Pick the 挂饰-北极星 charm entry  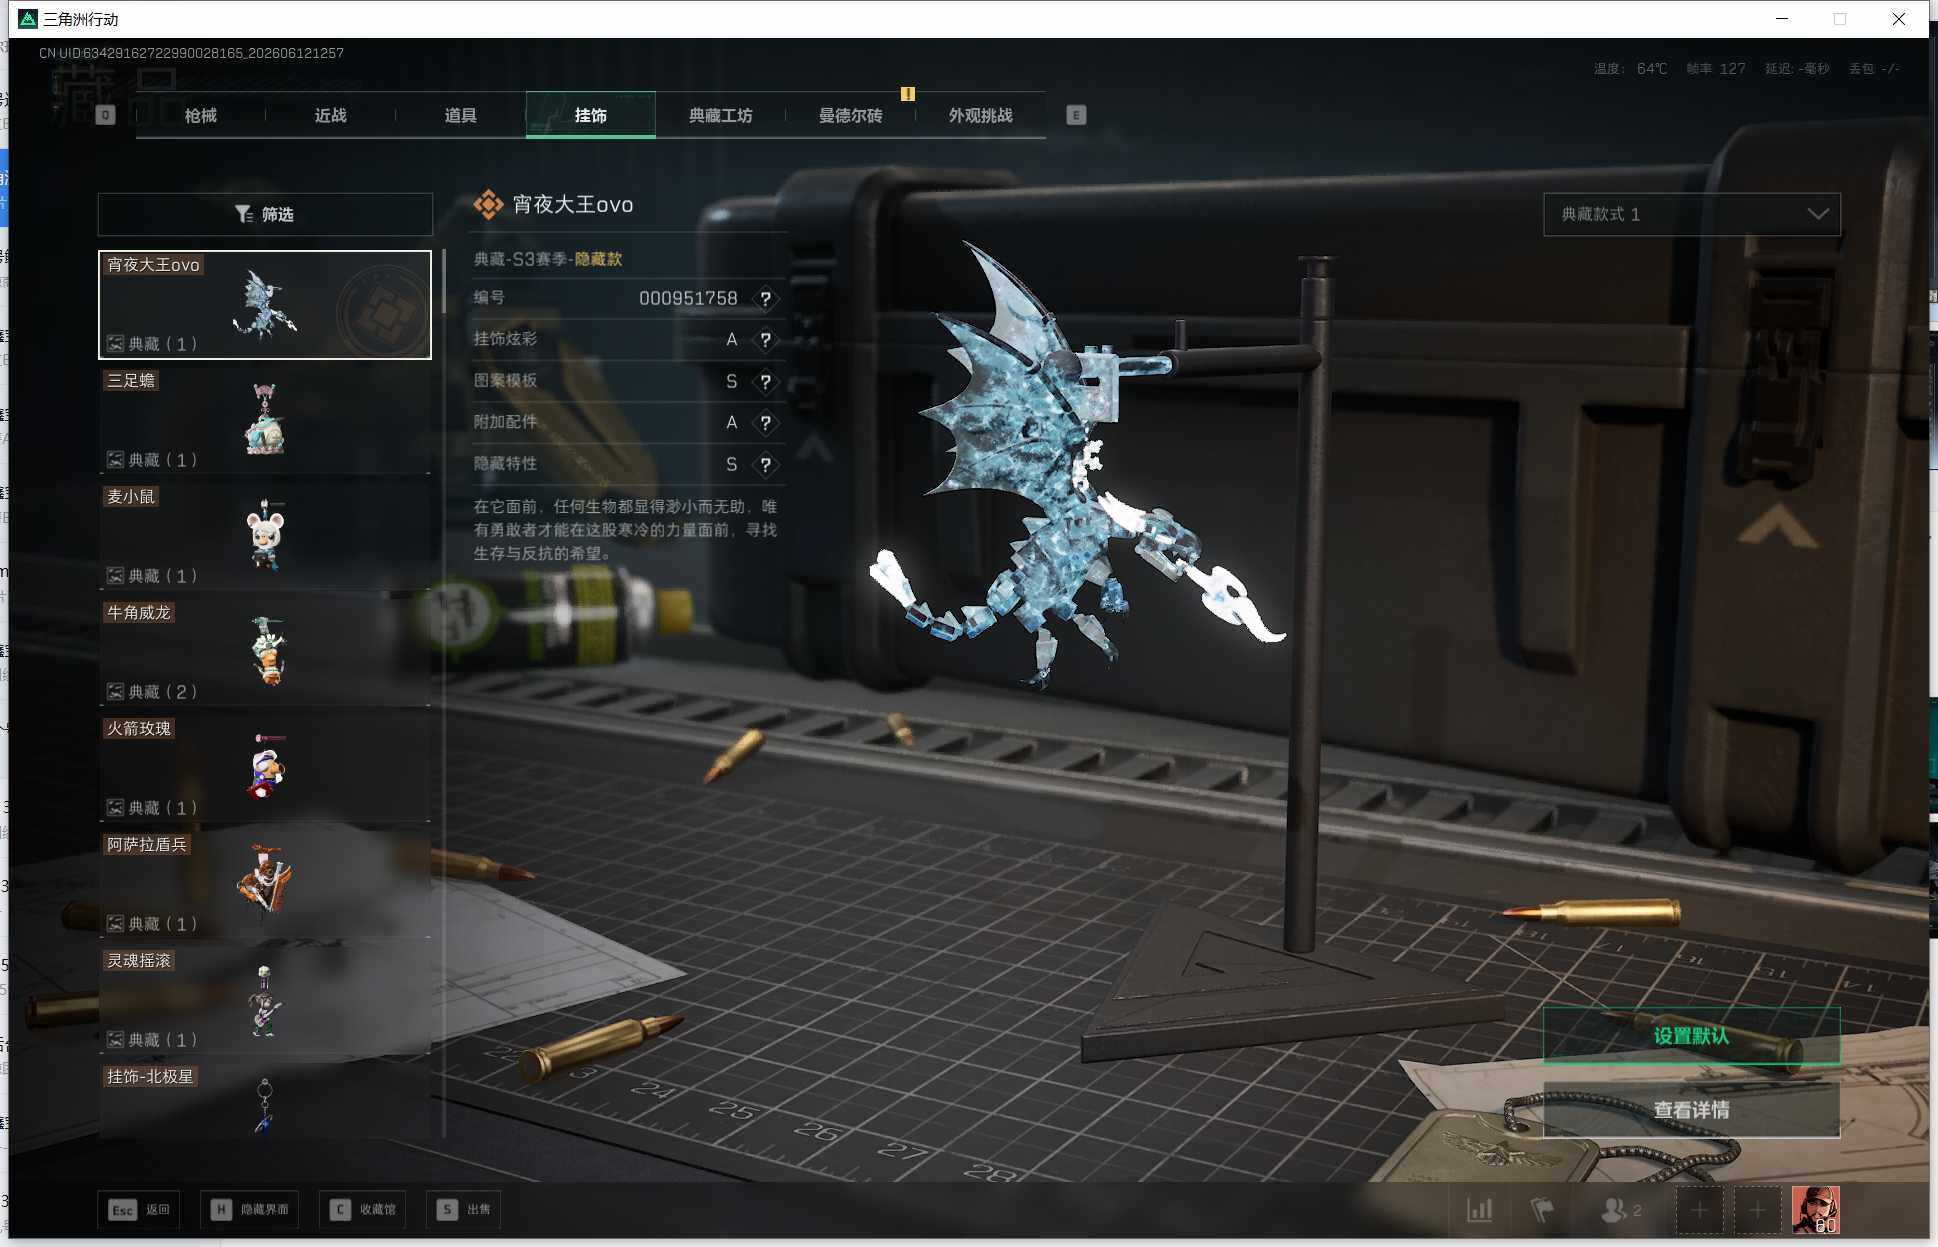point(265,1100)
